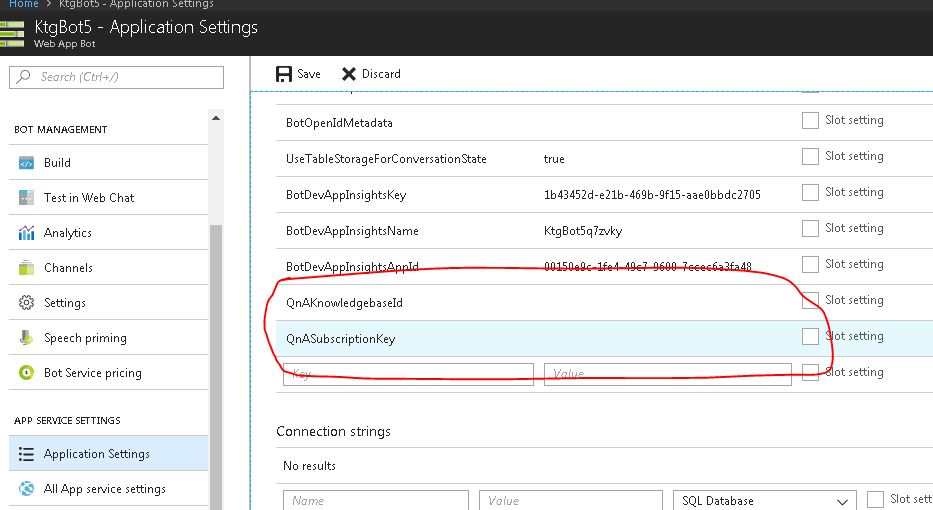The height and width of the screenshot is (510, 933).
Task: Check slot setting for BotOpenIdMetadata
Action: pos(810,121)
